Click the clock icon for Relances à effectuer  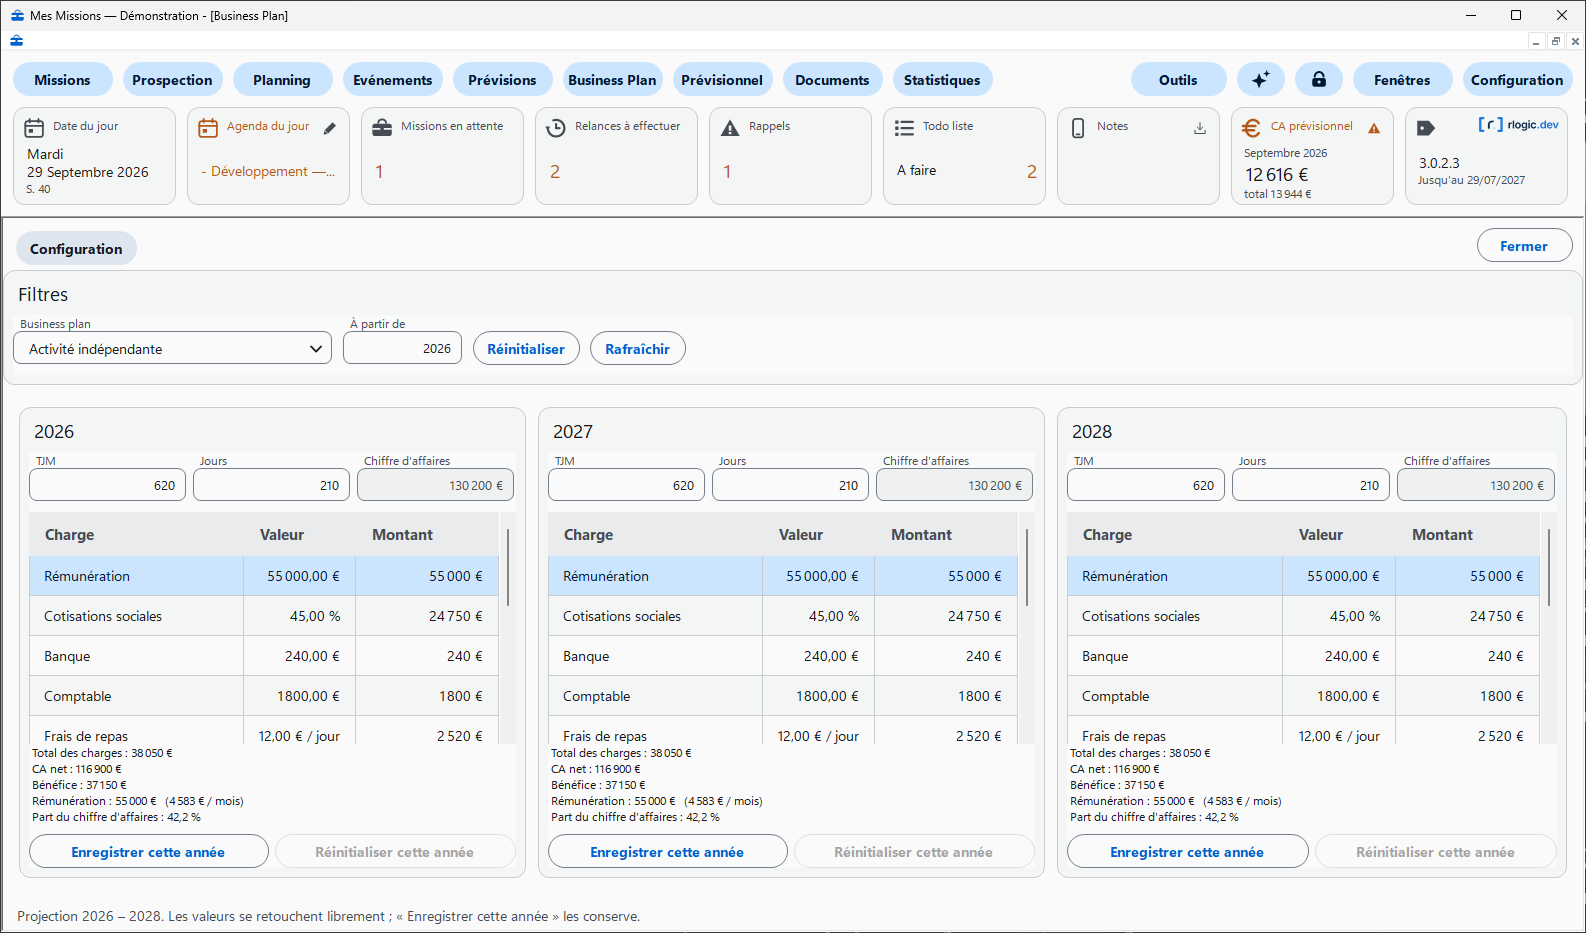coord(556,128)
